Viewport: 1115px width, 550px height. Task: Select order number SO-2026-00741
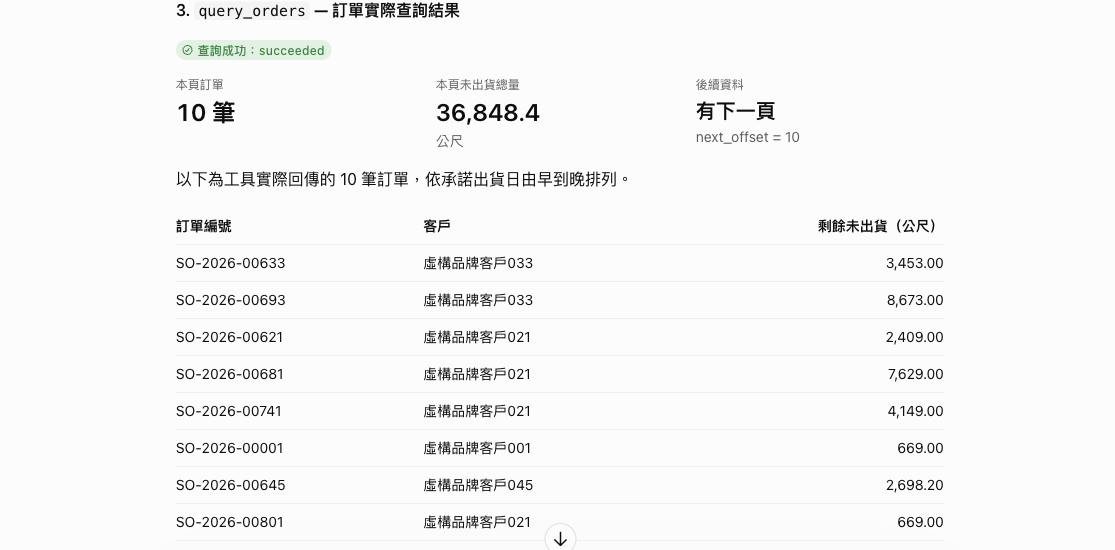229,411
